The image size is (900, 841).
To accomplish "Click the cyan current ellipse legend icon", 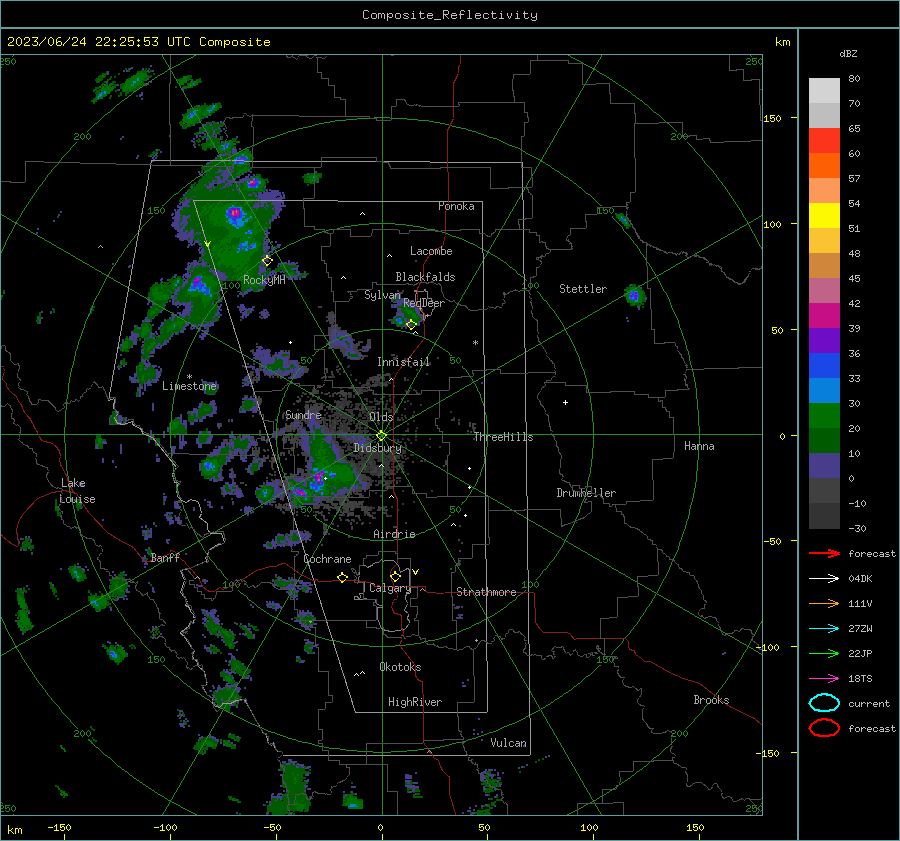I will 824,703.
